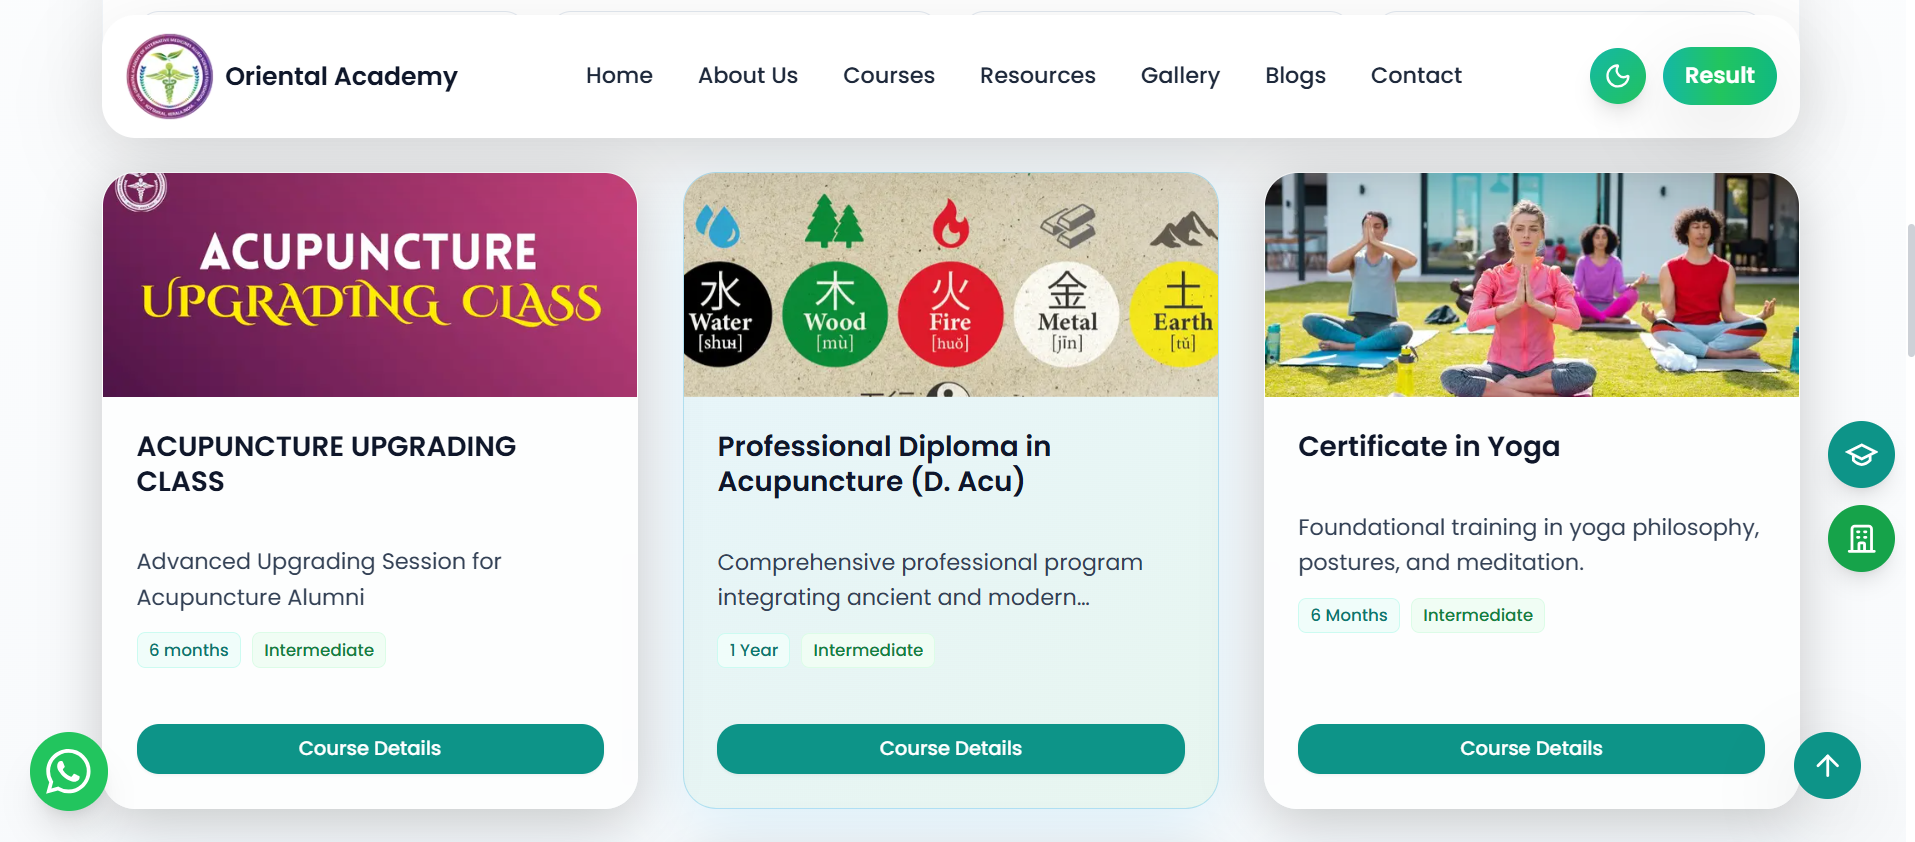Click the five elements course image

[x=950, y=285]
